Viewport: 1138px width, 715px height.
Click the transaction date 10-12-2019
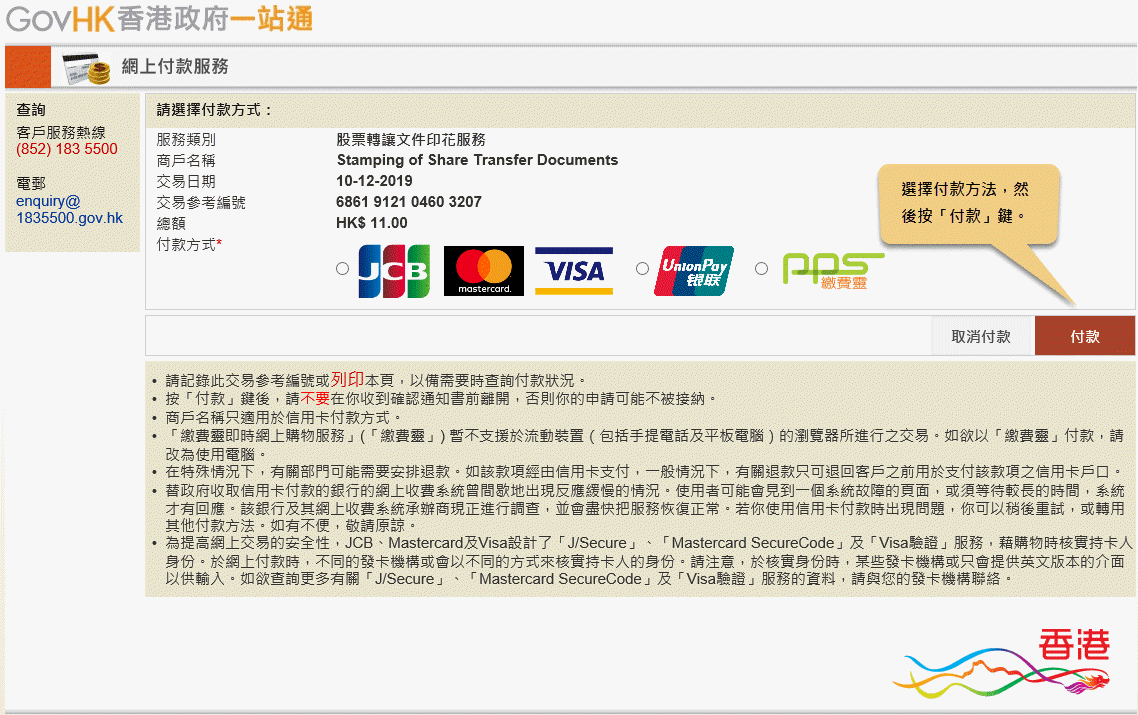point(374,181)
